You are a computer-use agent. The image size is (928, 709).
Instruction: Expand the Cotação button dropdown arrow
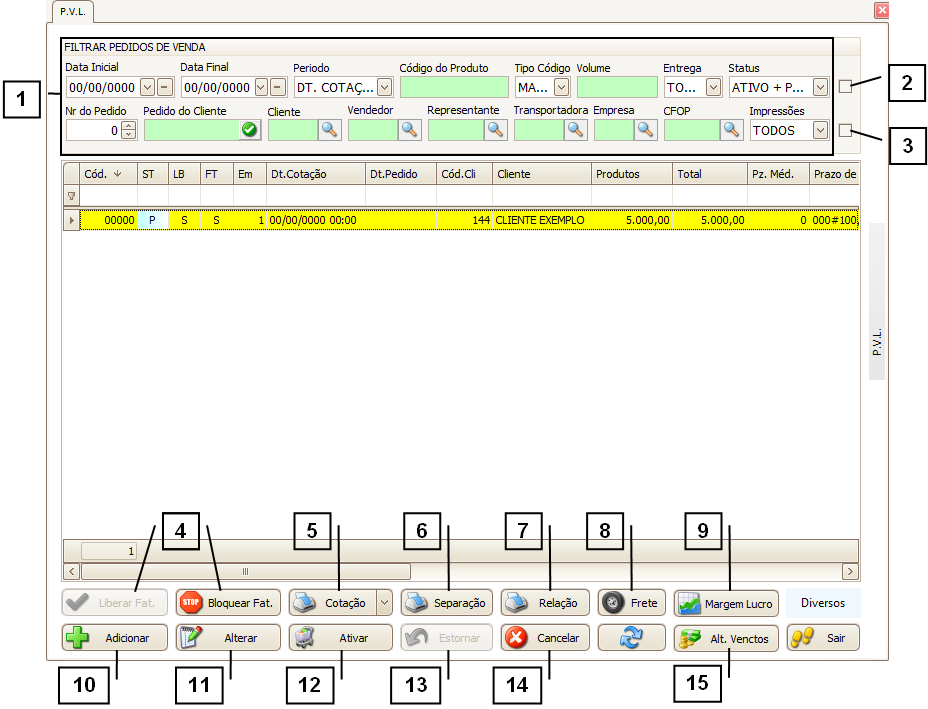(x=384, y=603)
